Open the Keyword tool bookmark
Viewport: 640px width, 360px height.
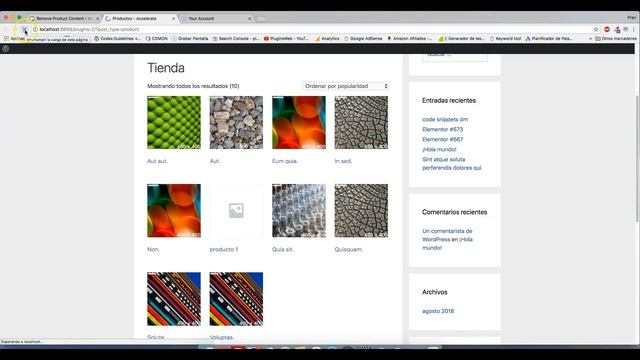[x=505, y=38]
